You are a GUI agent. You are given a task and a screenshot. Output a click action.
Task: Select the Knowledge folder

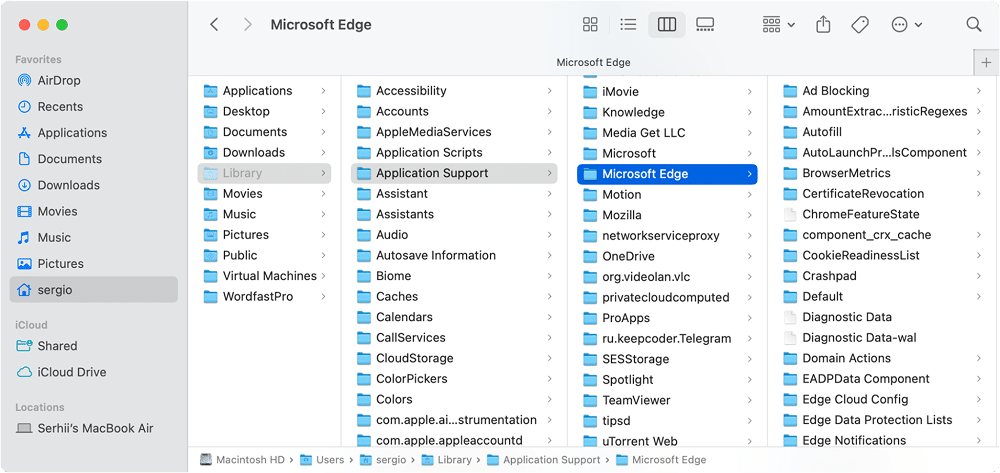pos(667,112)
